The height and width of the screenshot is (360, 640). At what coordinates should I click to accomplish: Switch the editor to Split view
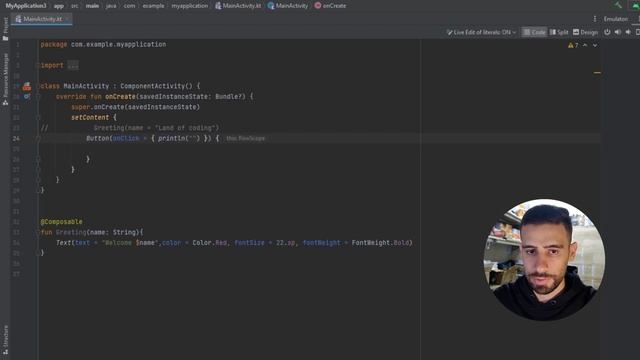559,32
